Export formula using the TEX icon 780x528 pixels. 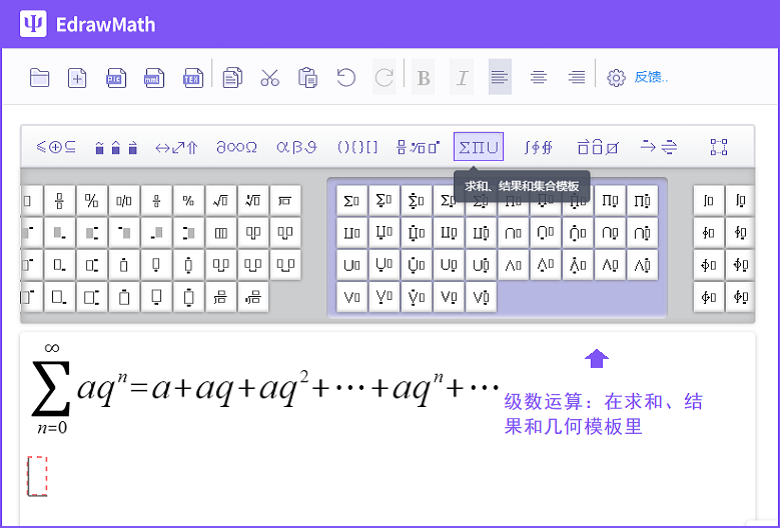(x=193, y=78)
